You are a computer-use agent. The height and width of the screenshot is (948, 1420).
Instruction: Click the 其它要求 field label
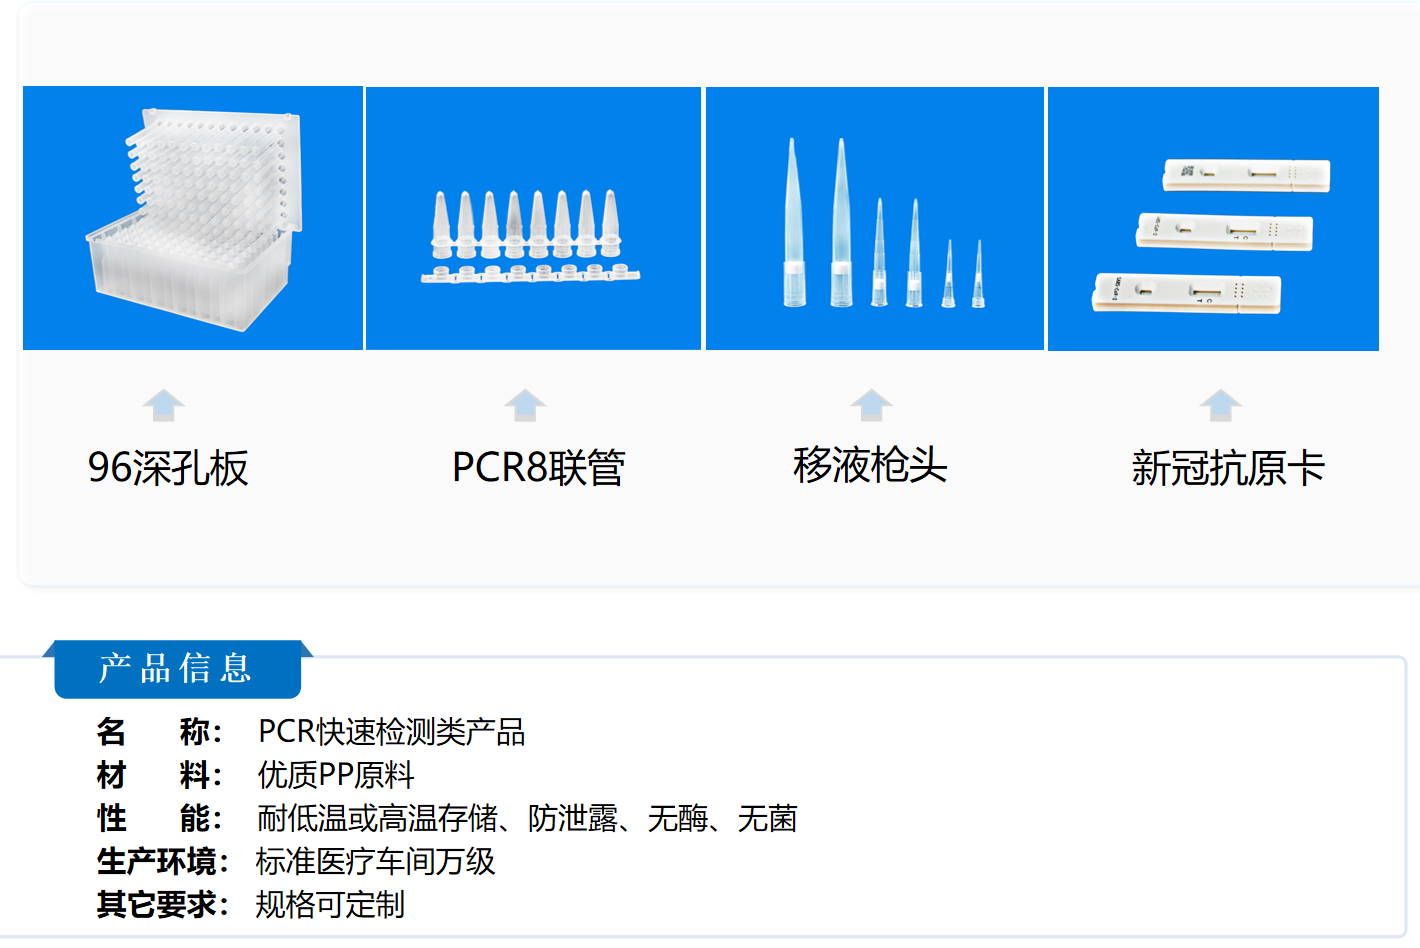pos(162,904)
